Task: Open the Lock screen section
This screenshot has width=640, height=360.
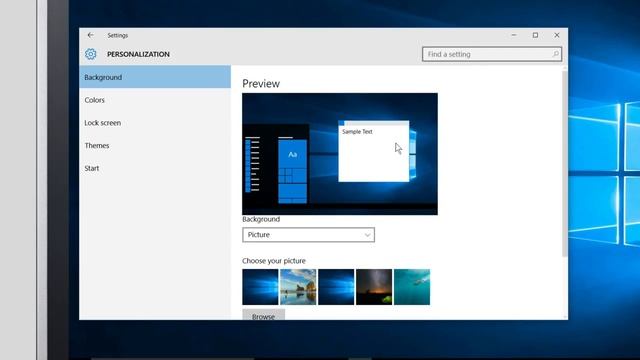Action: click(x=155, y=123)
